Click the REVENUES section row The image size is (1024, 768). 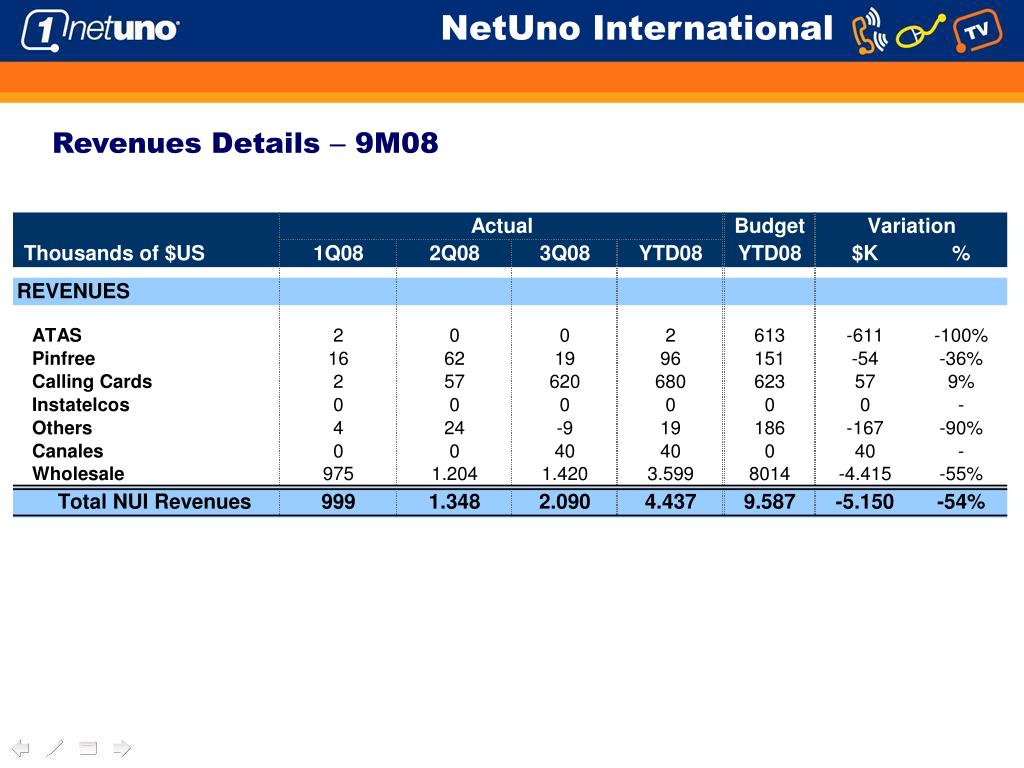510,291
